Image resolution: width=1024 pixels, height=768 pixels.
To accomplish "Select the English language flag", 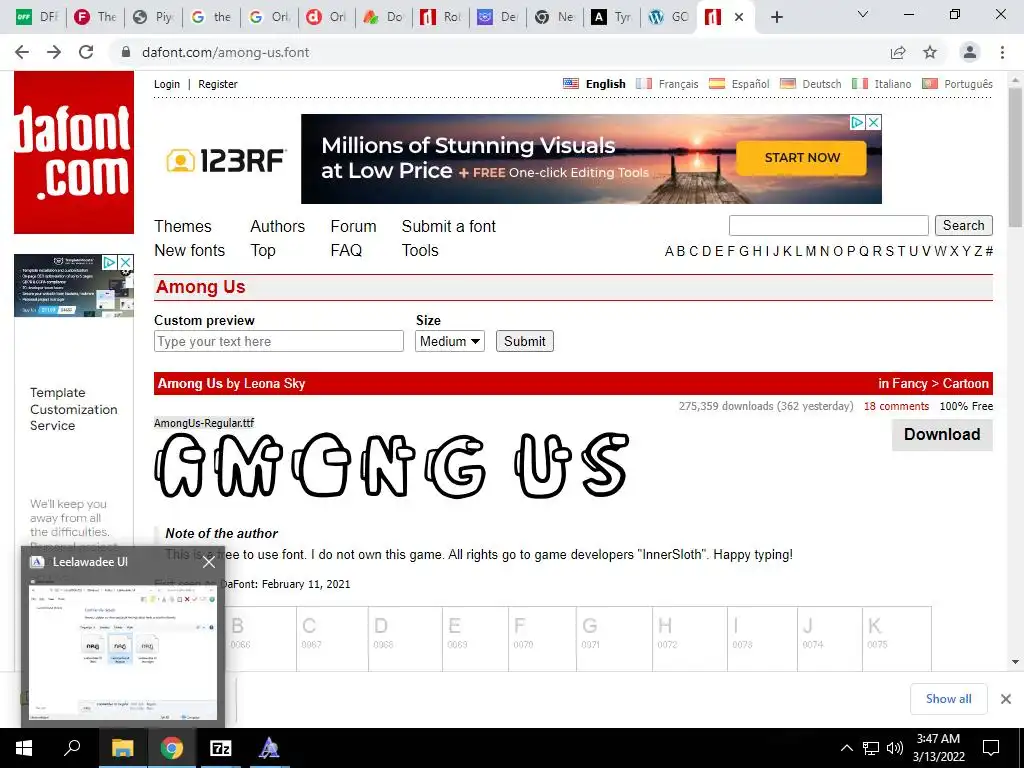I will coord(571,84).
